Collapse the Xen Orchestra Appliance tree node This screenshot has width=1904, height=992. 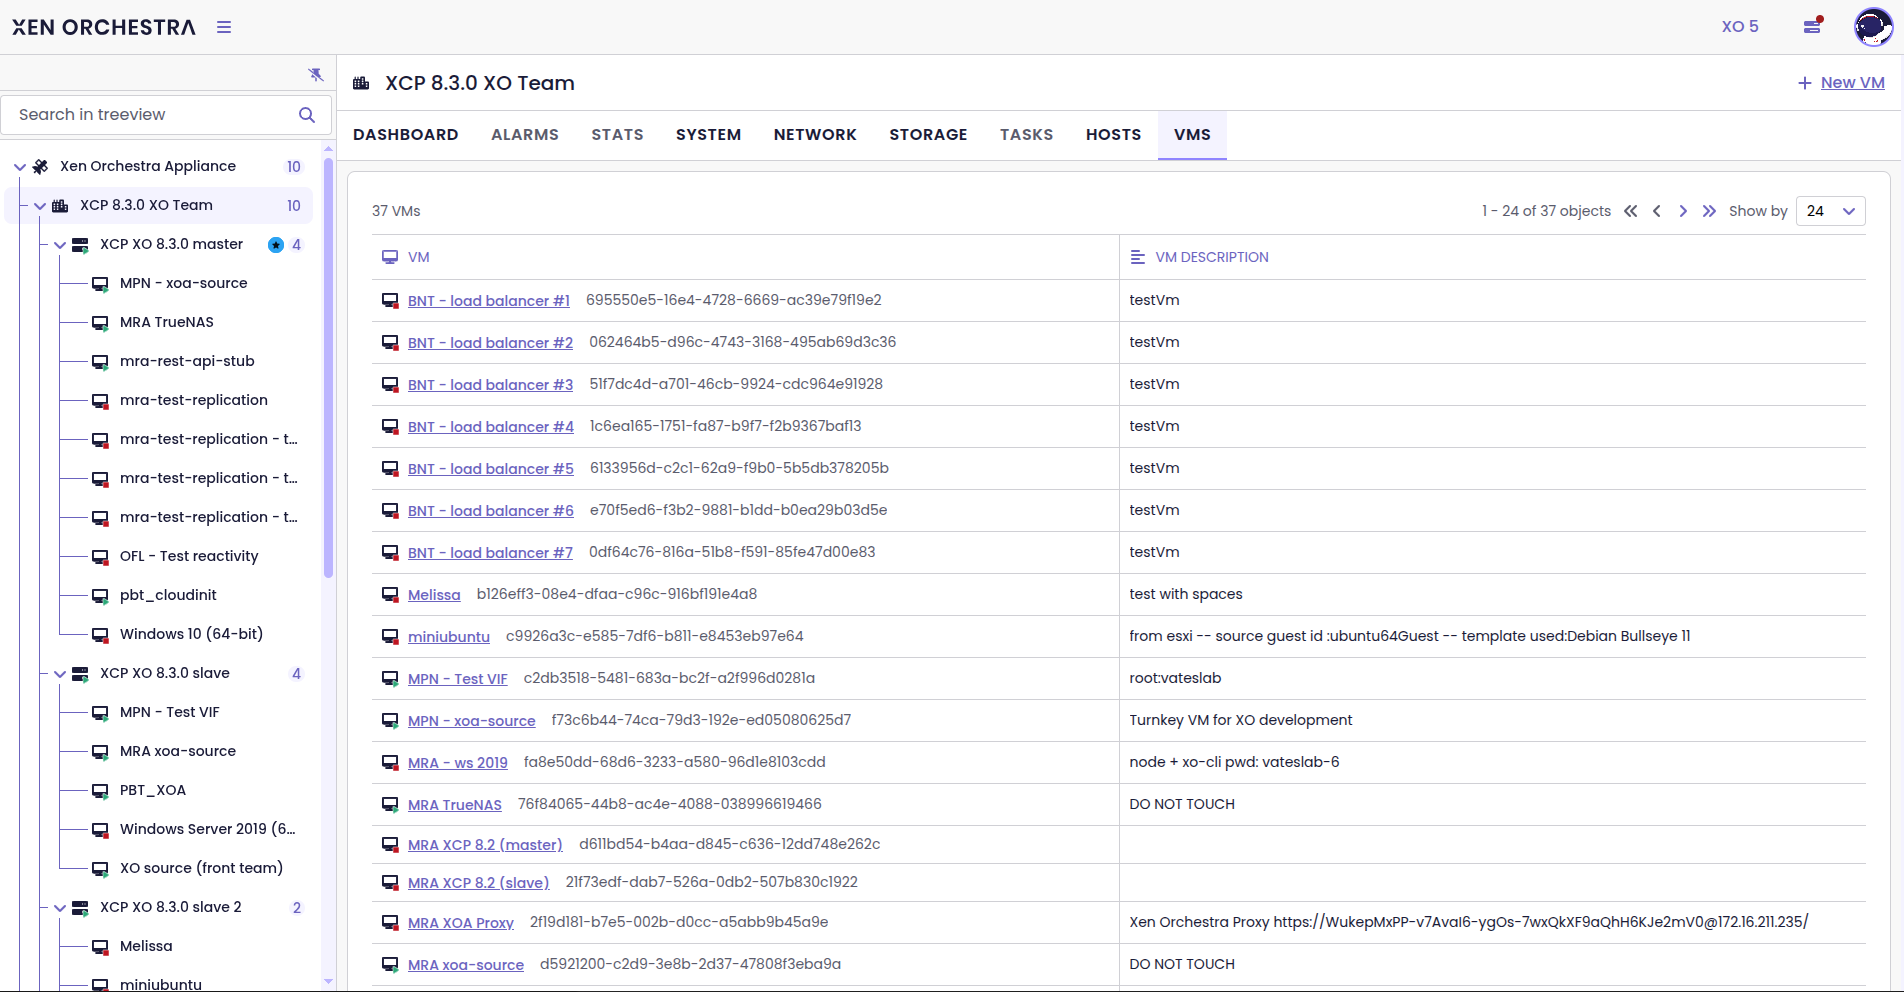[x=20, y=167]
